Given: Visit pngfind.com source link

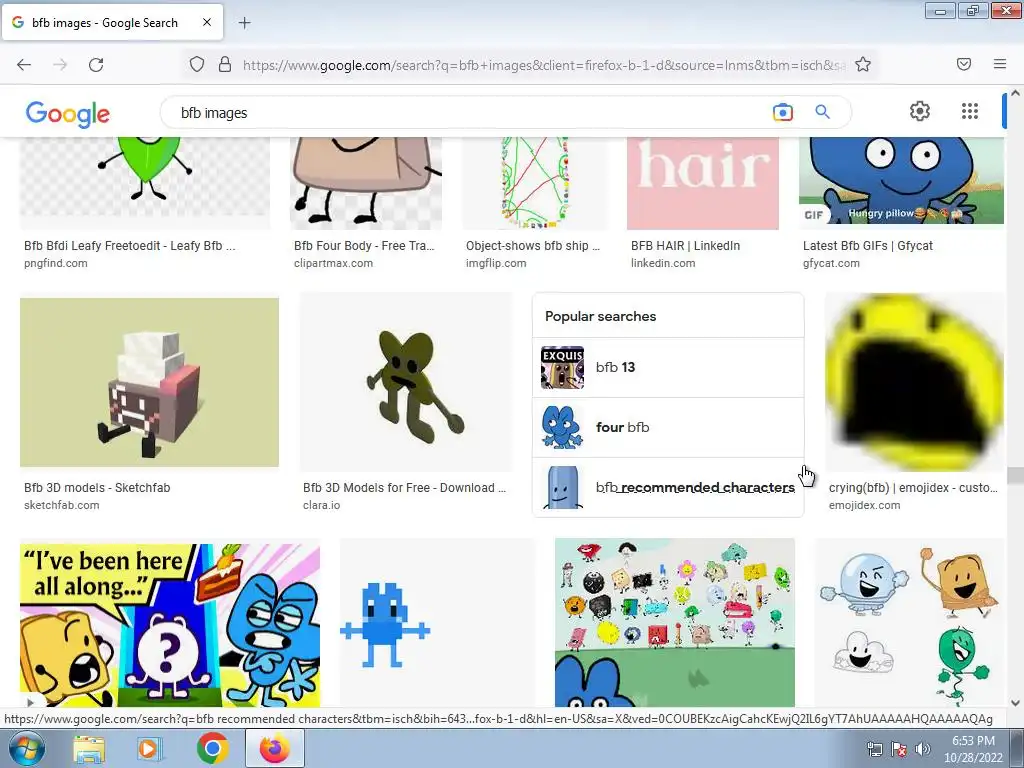Looking at the screenshot, I should pos(56,263).
